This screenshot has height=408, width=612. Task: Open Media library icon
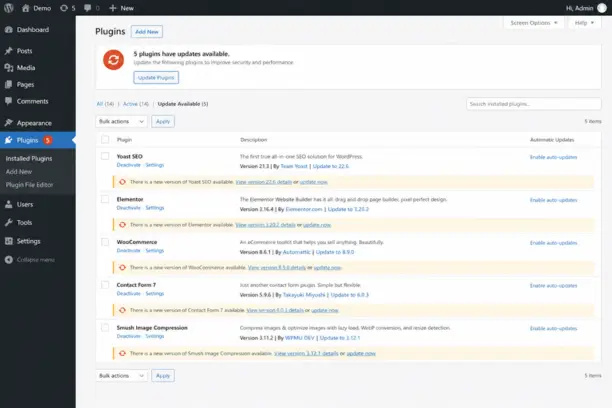tap(9, 68)
